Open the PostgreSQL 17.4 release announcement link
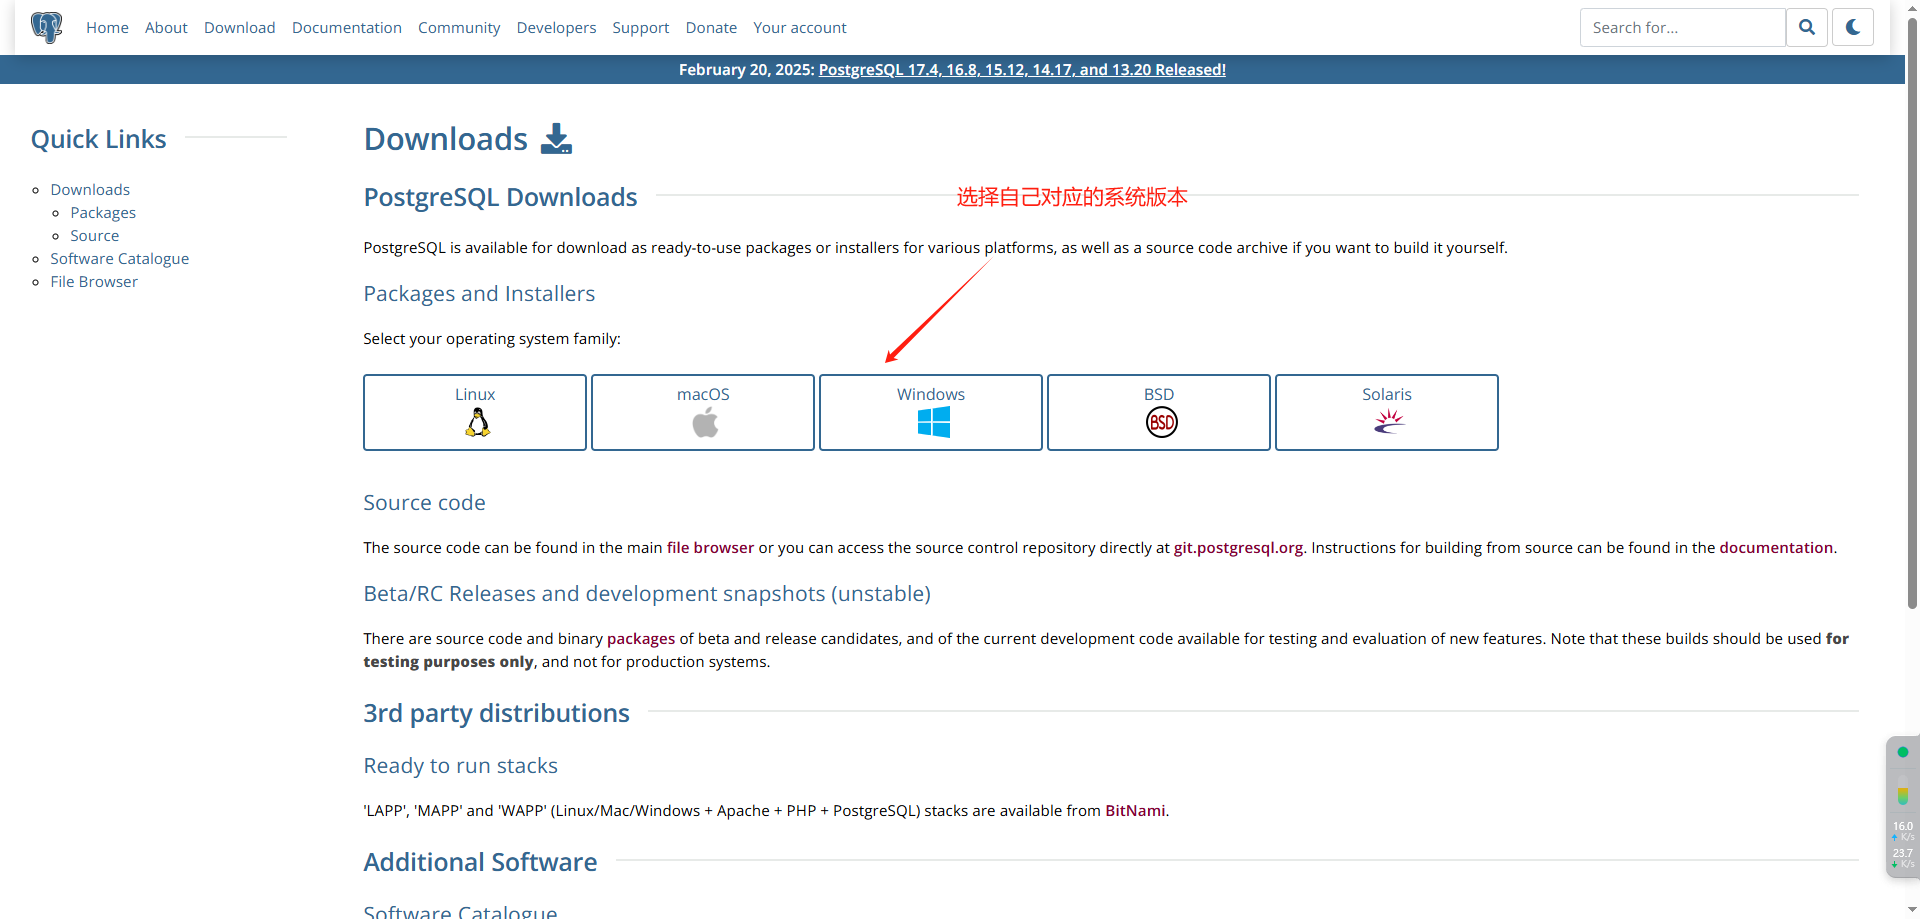 (1022, 70)
